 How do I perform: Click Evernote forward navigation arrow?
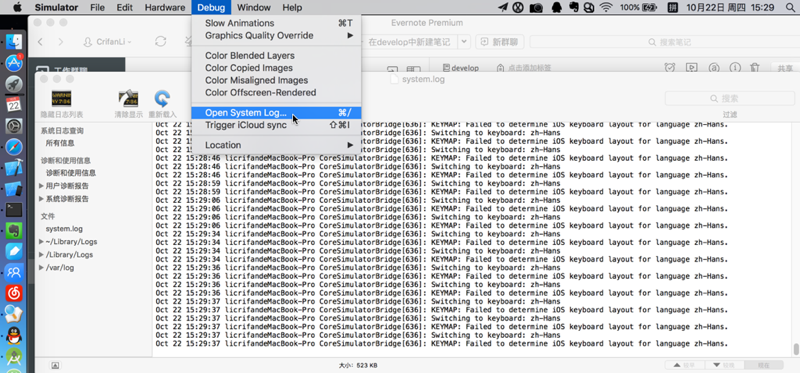pos(61,42)
